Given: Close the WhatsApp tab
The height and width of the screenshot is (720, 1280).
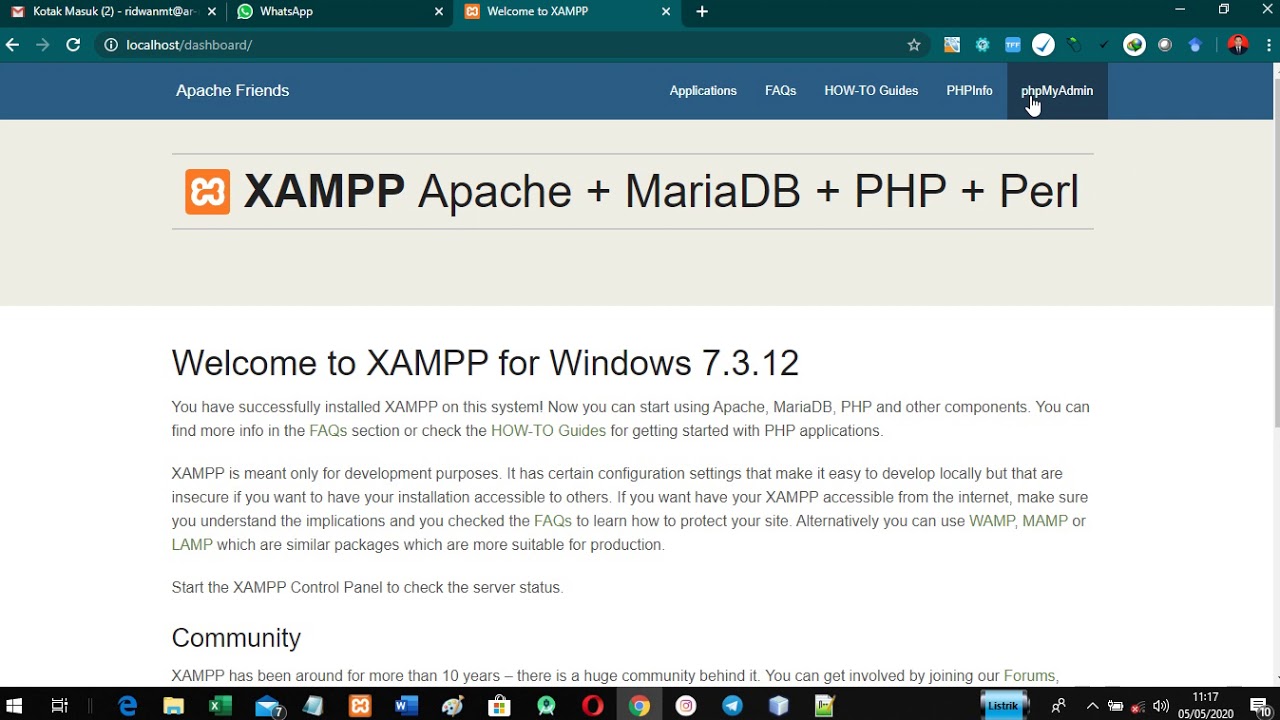Looking at the screenshot, I should click(438, 12).
